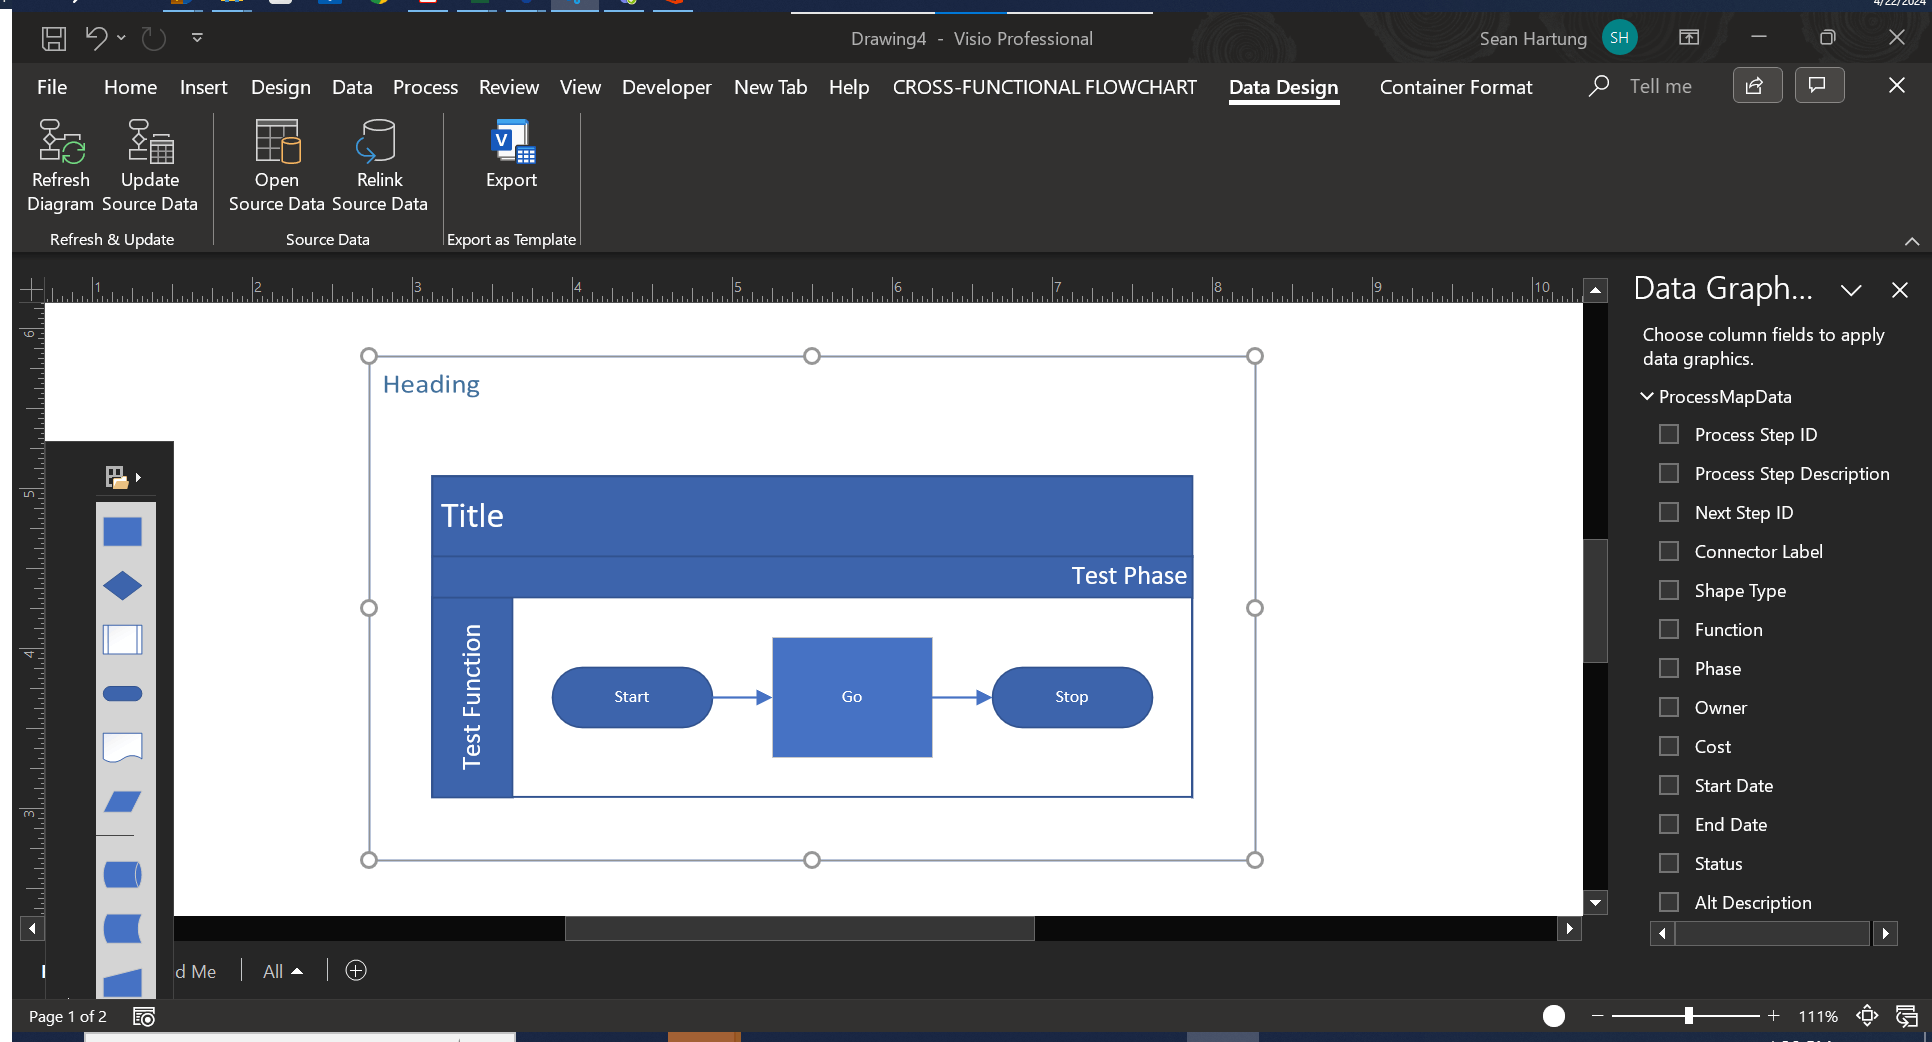
Task: Switch to the CROSS-FUNCTIONAL FLOWCHART tab
Action: point(1045,87)
